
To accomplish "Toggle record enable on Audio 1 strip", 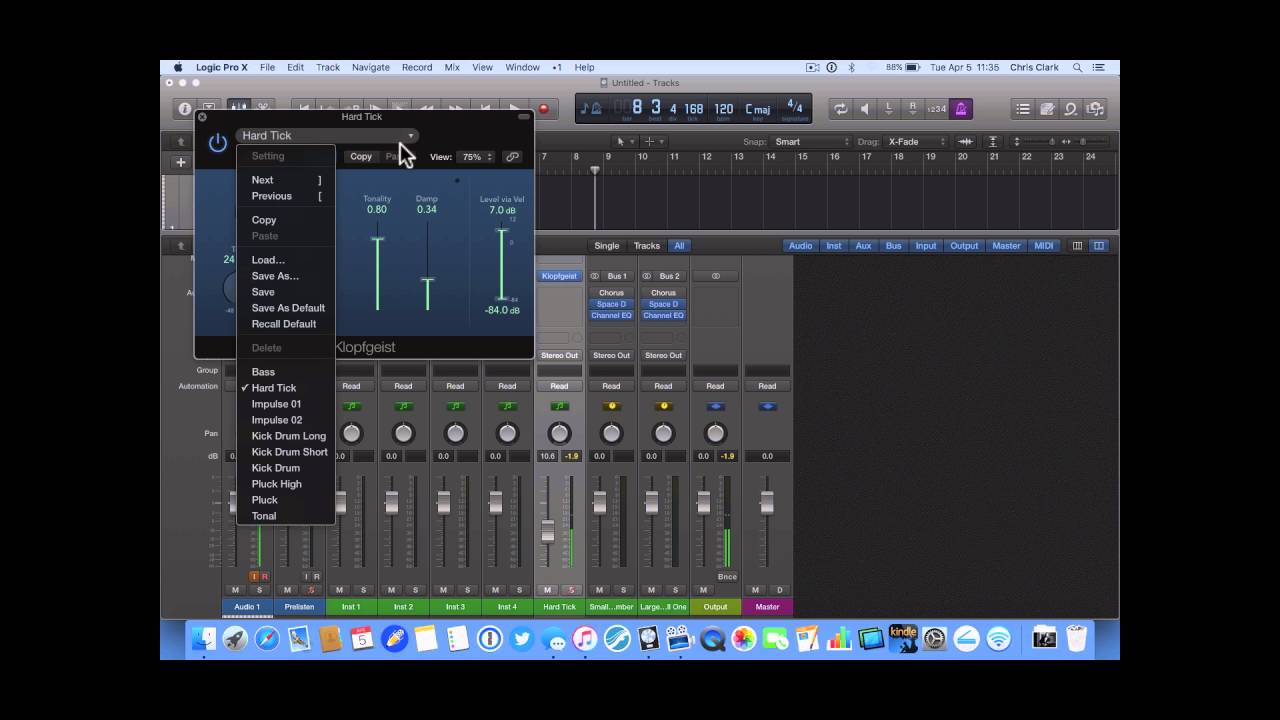I will (x=265, y=577).
